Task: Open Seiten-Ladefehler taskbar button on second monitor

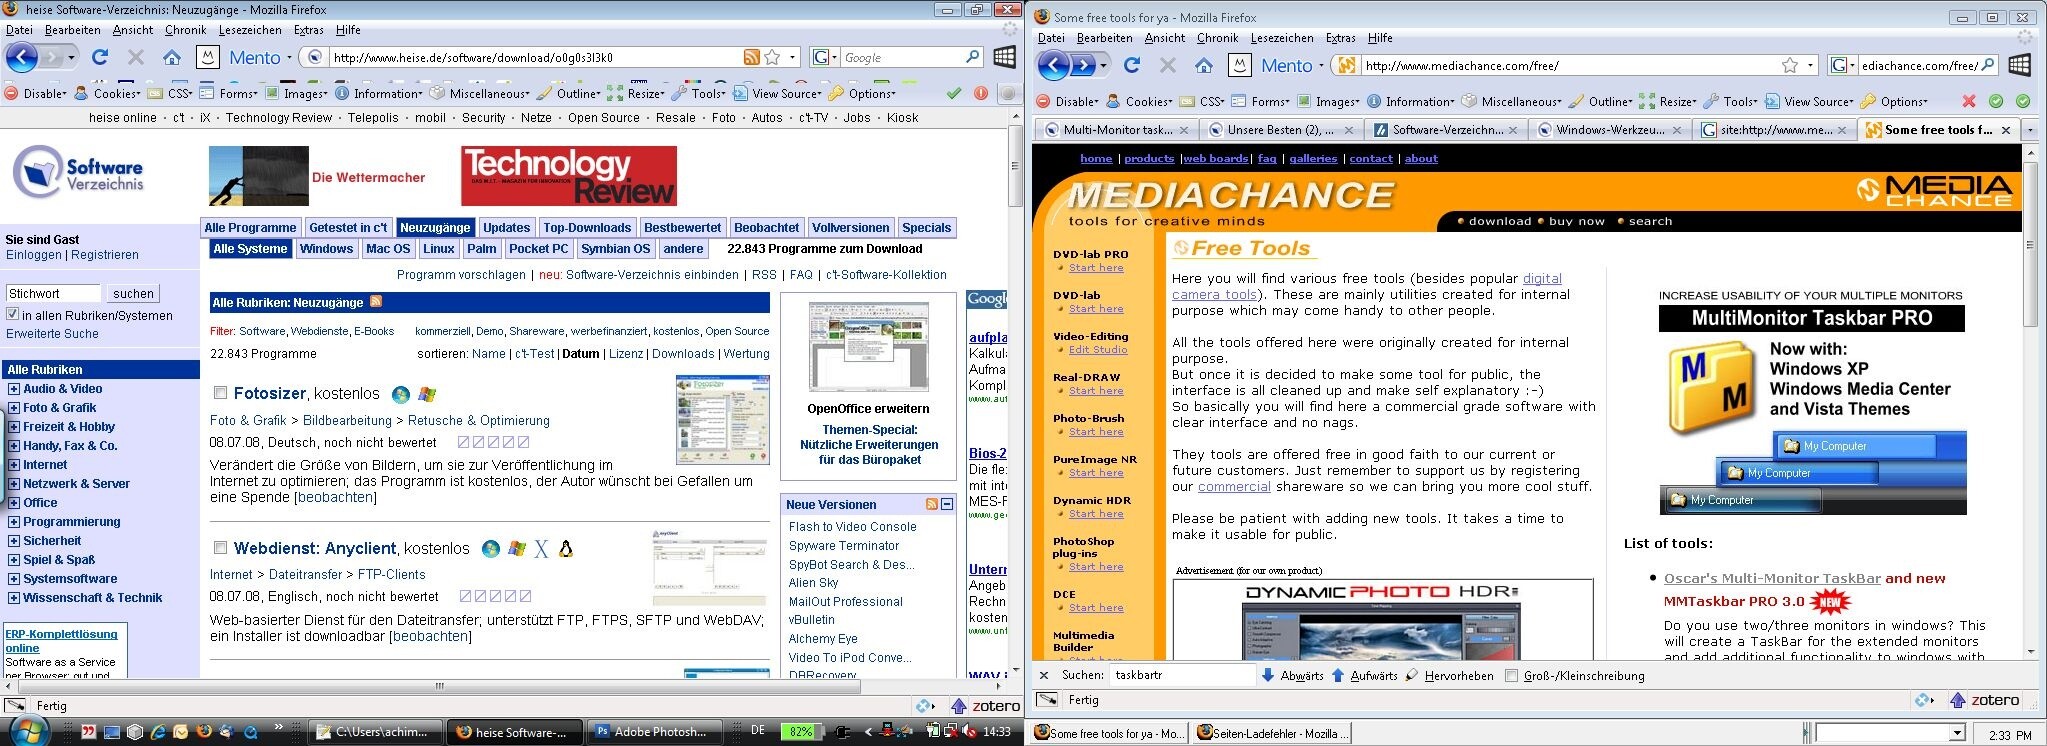Action: pyautogui.click(x=1273, y=733)
